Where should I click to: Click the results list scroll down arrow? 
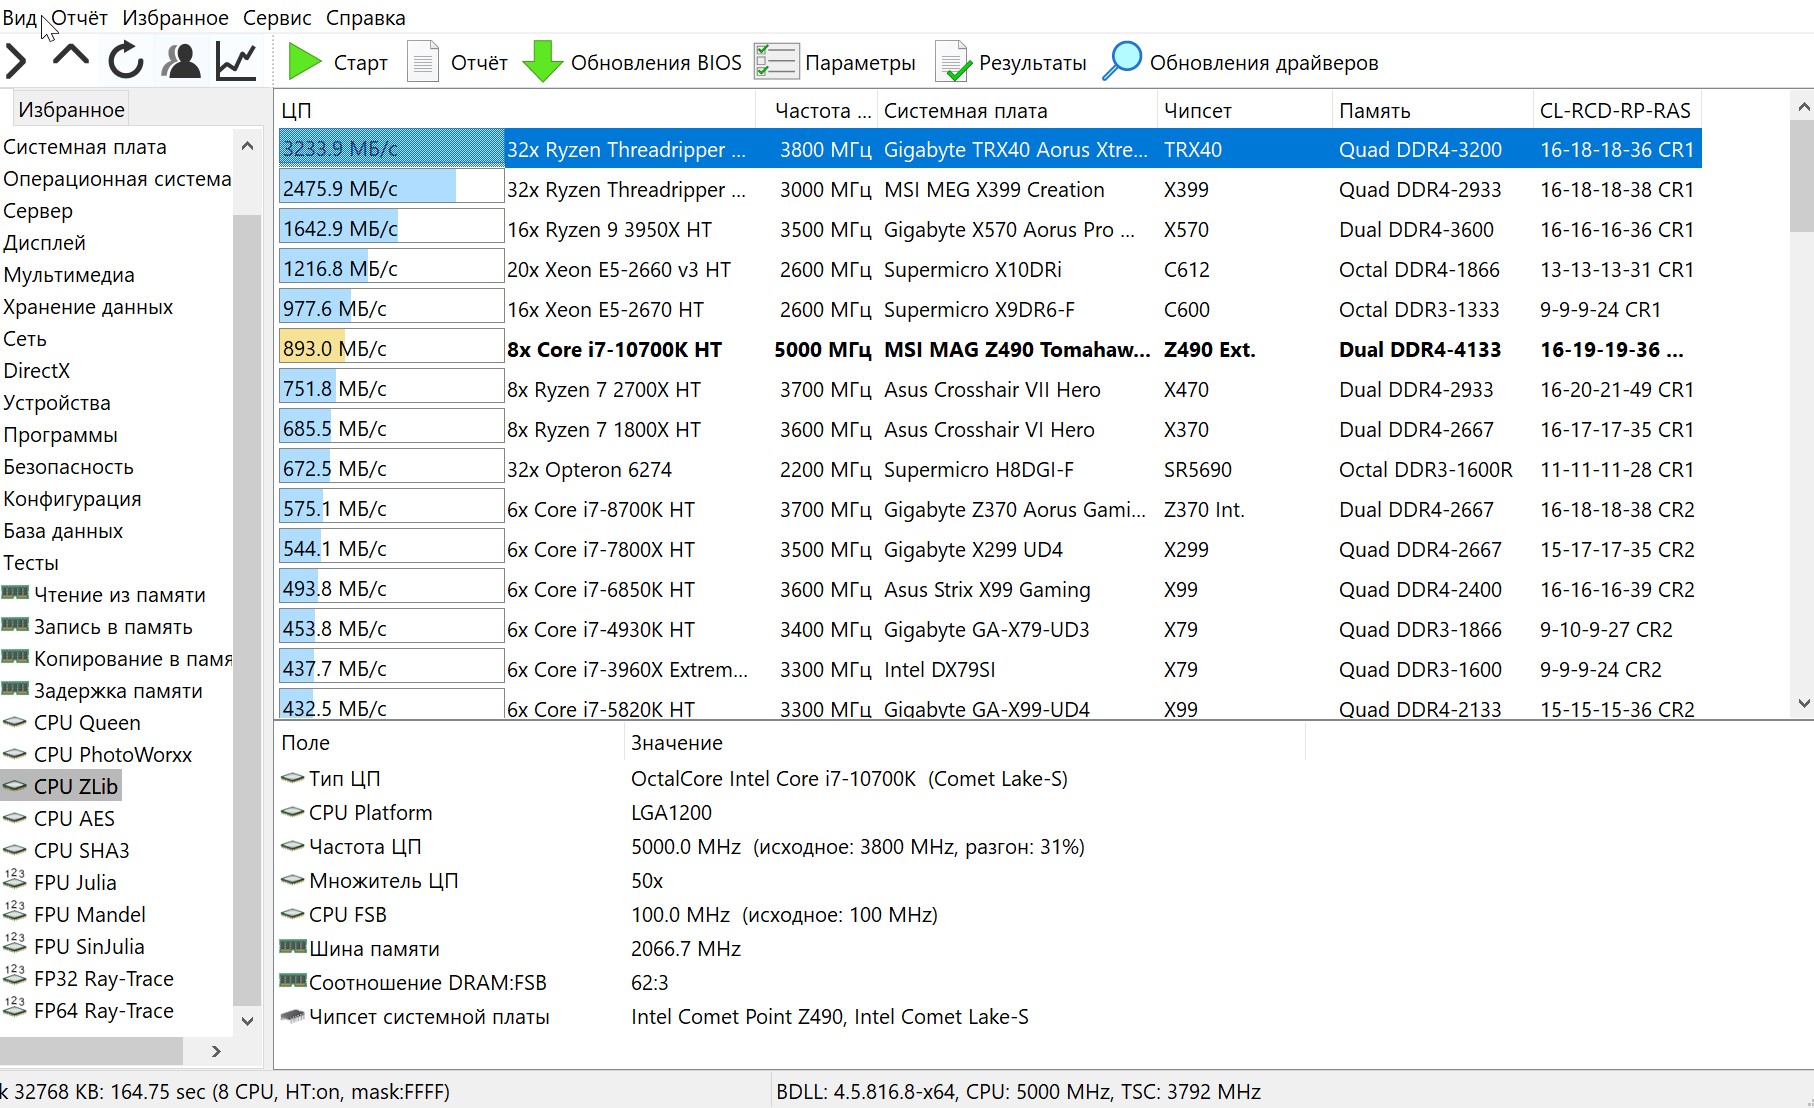[1803, 704]
